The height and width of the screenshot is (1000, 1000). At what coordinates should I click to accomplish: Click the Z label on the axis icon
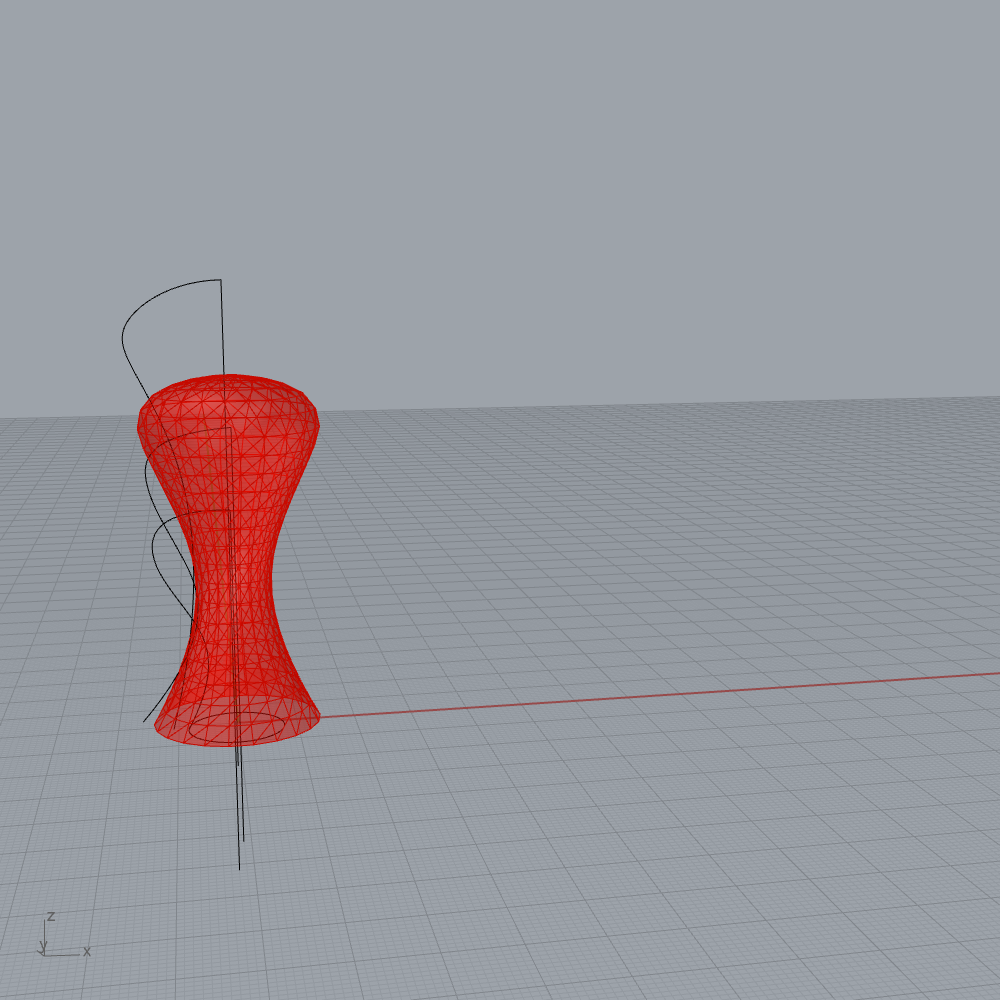pyautogui.click(x=51, y=917)
